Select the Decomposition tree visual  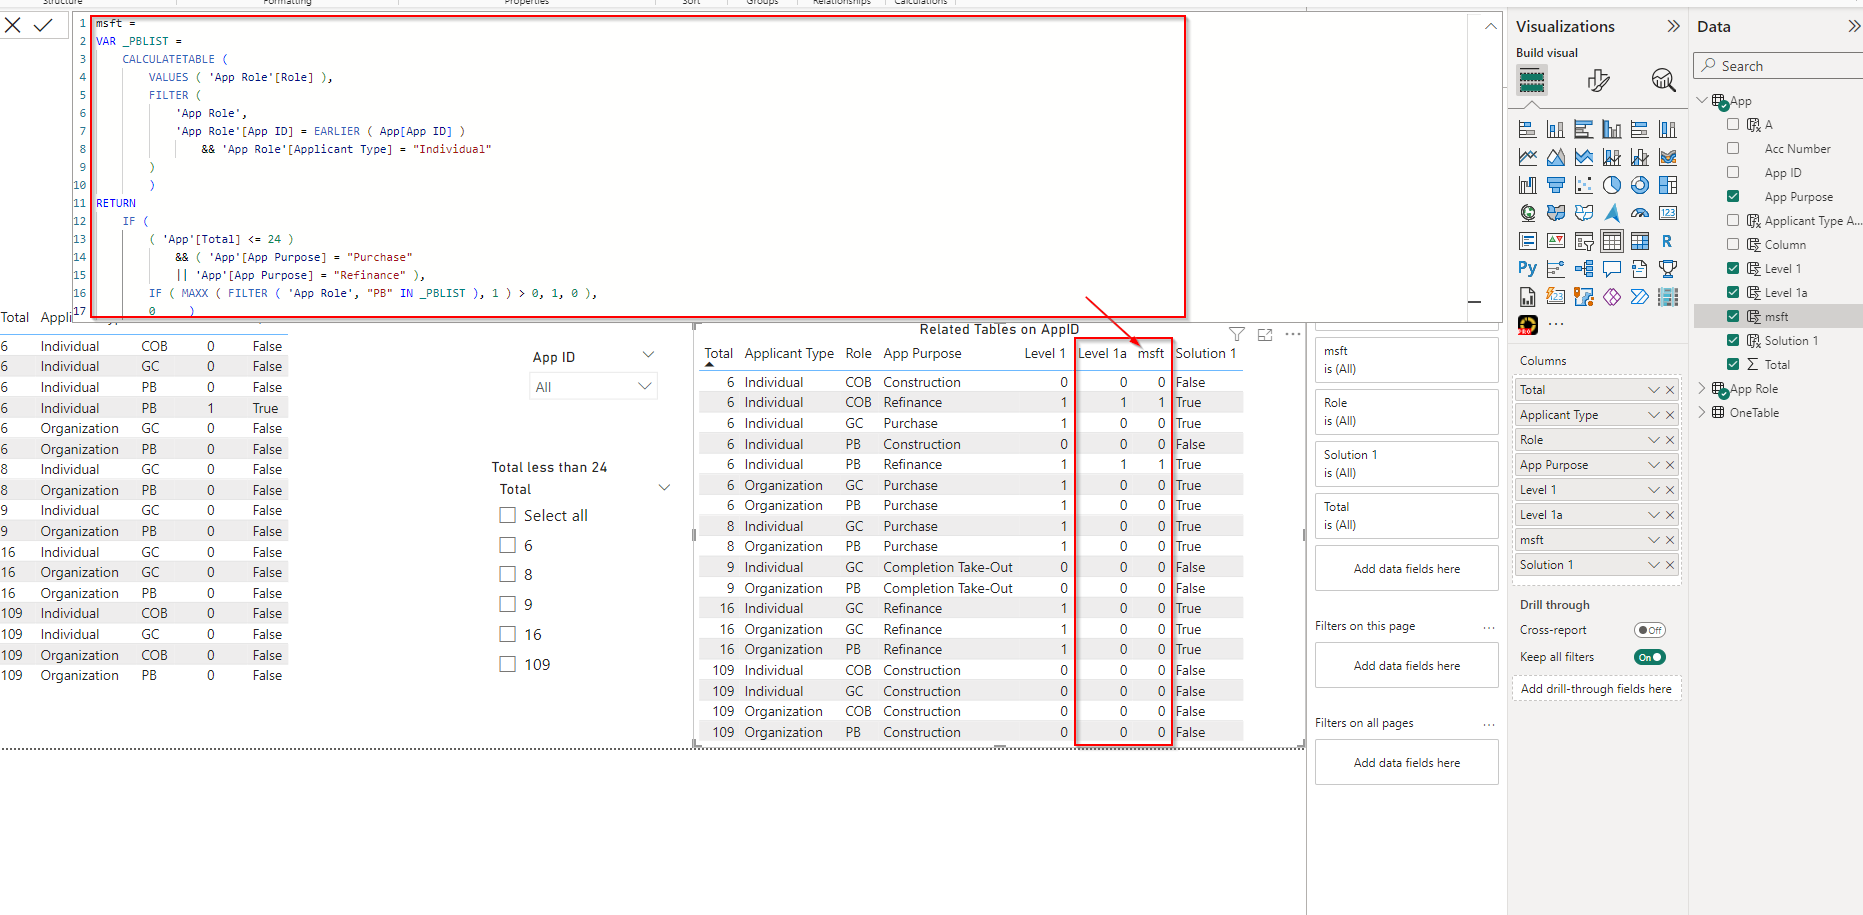(1584, 269)
